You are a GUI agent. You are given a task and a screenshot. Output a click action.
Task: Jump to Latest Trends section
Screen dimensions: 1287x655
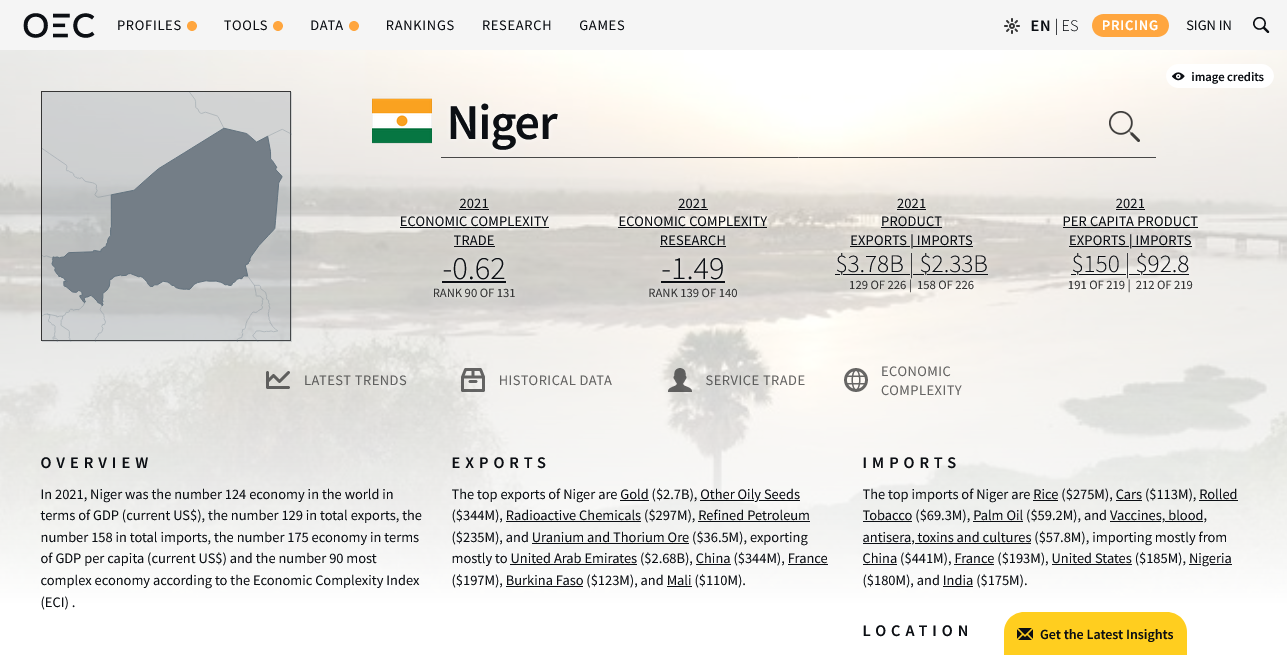(x=337, y=380)
